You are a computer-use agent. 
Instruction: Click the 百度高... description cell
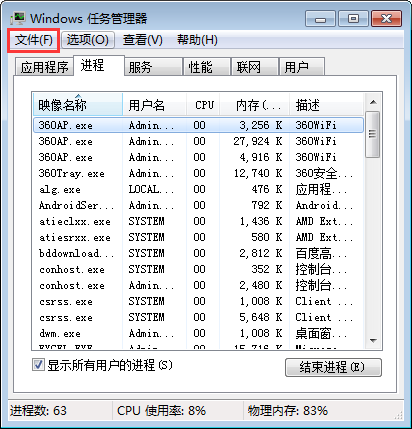(321, 254)
